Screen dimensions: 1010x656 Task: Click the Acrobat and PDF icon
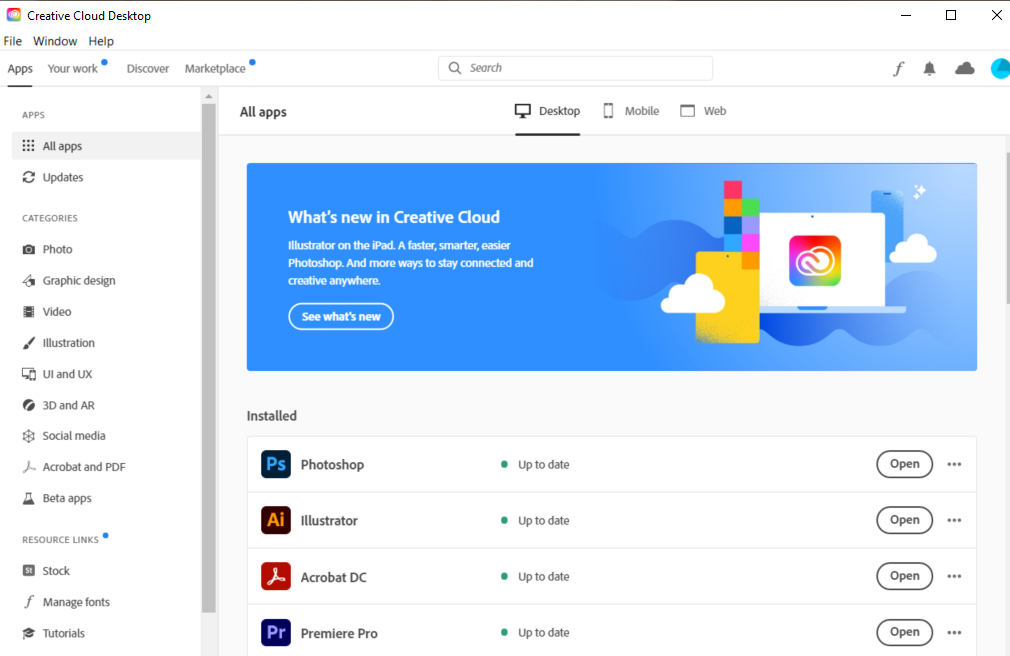click(x=28, y=467)
